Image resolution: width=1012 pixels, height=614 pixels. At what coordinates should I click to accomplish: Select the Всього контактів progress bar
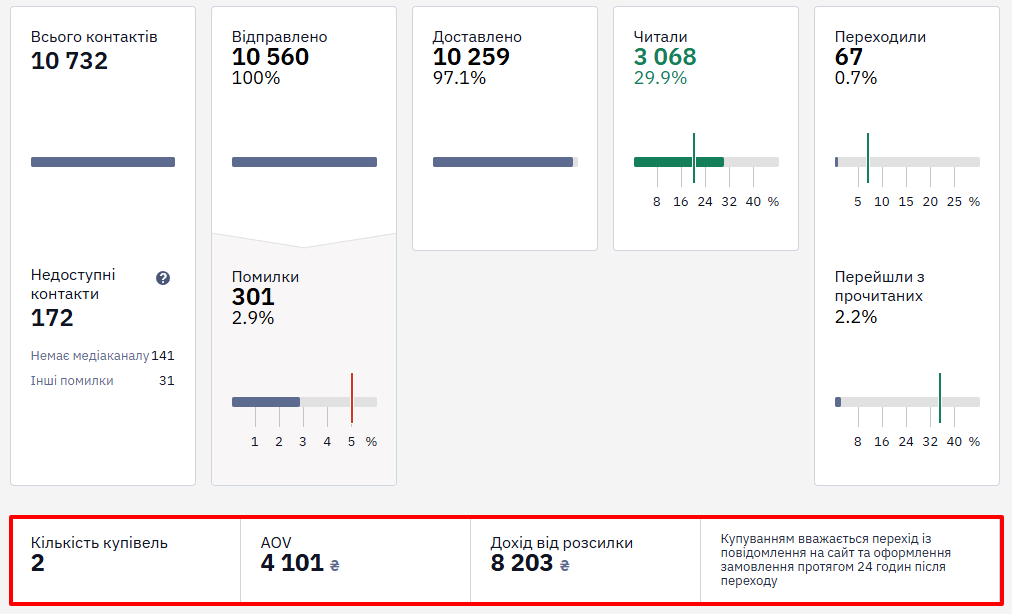tap(103, 162)
